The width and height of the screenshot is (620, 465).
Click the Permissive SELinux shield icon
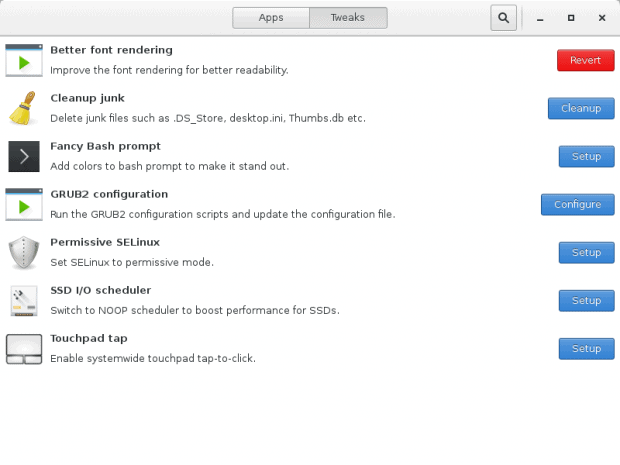tap(24, 253)
